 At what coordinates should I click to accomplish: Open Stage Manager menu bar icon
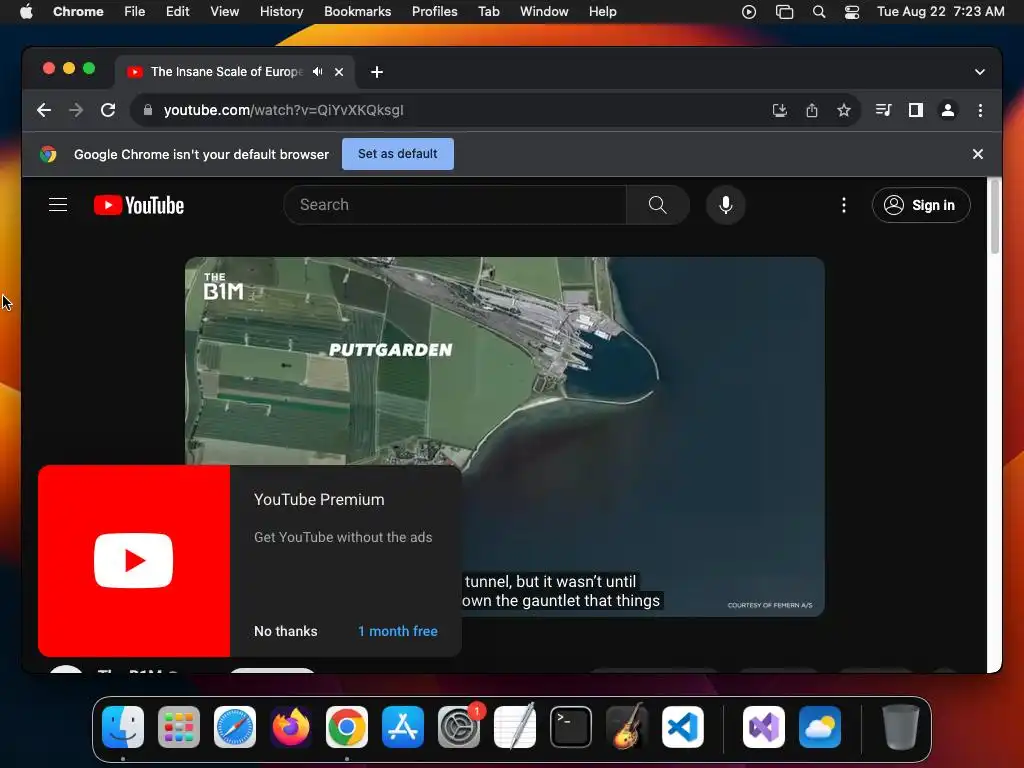point(784,12)
